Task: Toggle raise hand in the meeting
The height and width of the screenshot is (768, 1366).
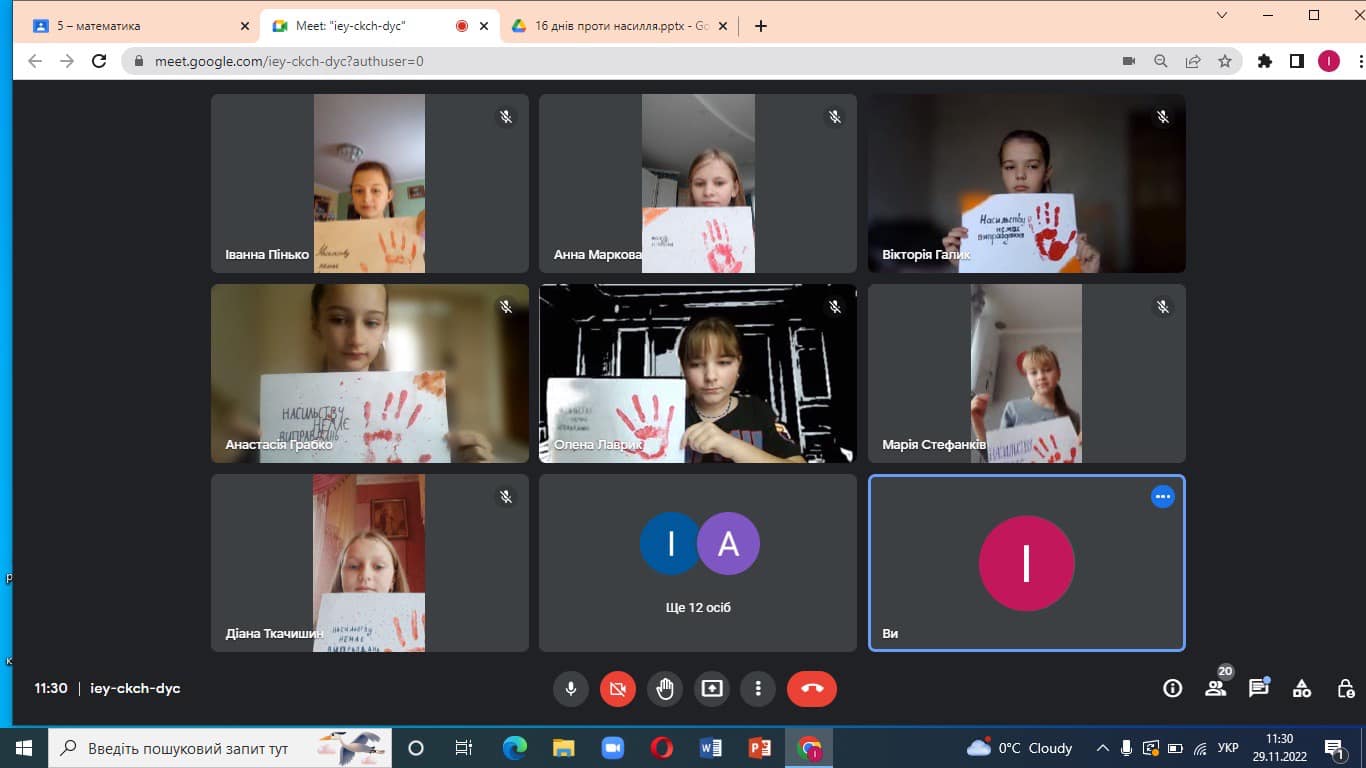Action: tap(664, 688)
